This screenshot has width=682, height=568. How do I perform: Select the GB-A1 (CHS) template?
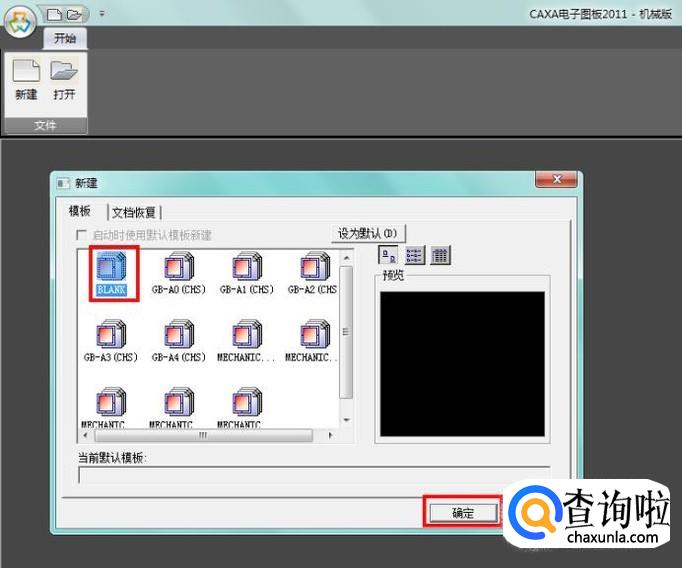247,274
